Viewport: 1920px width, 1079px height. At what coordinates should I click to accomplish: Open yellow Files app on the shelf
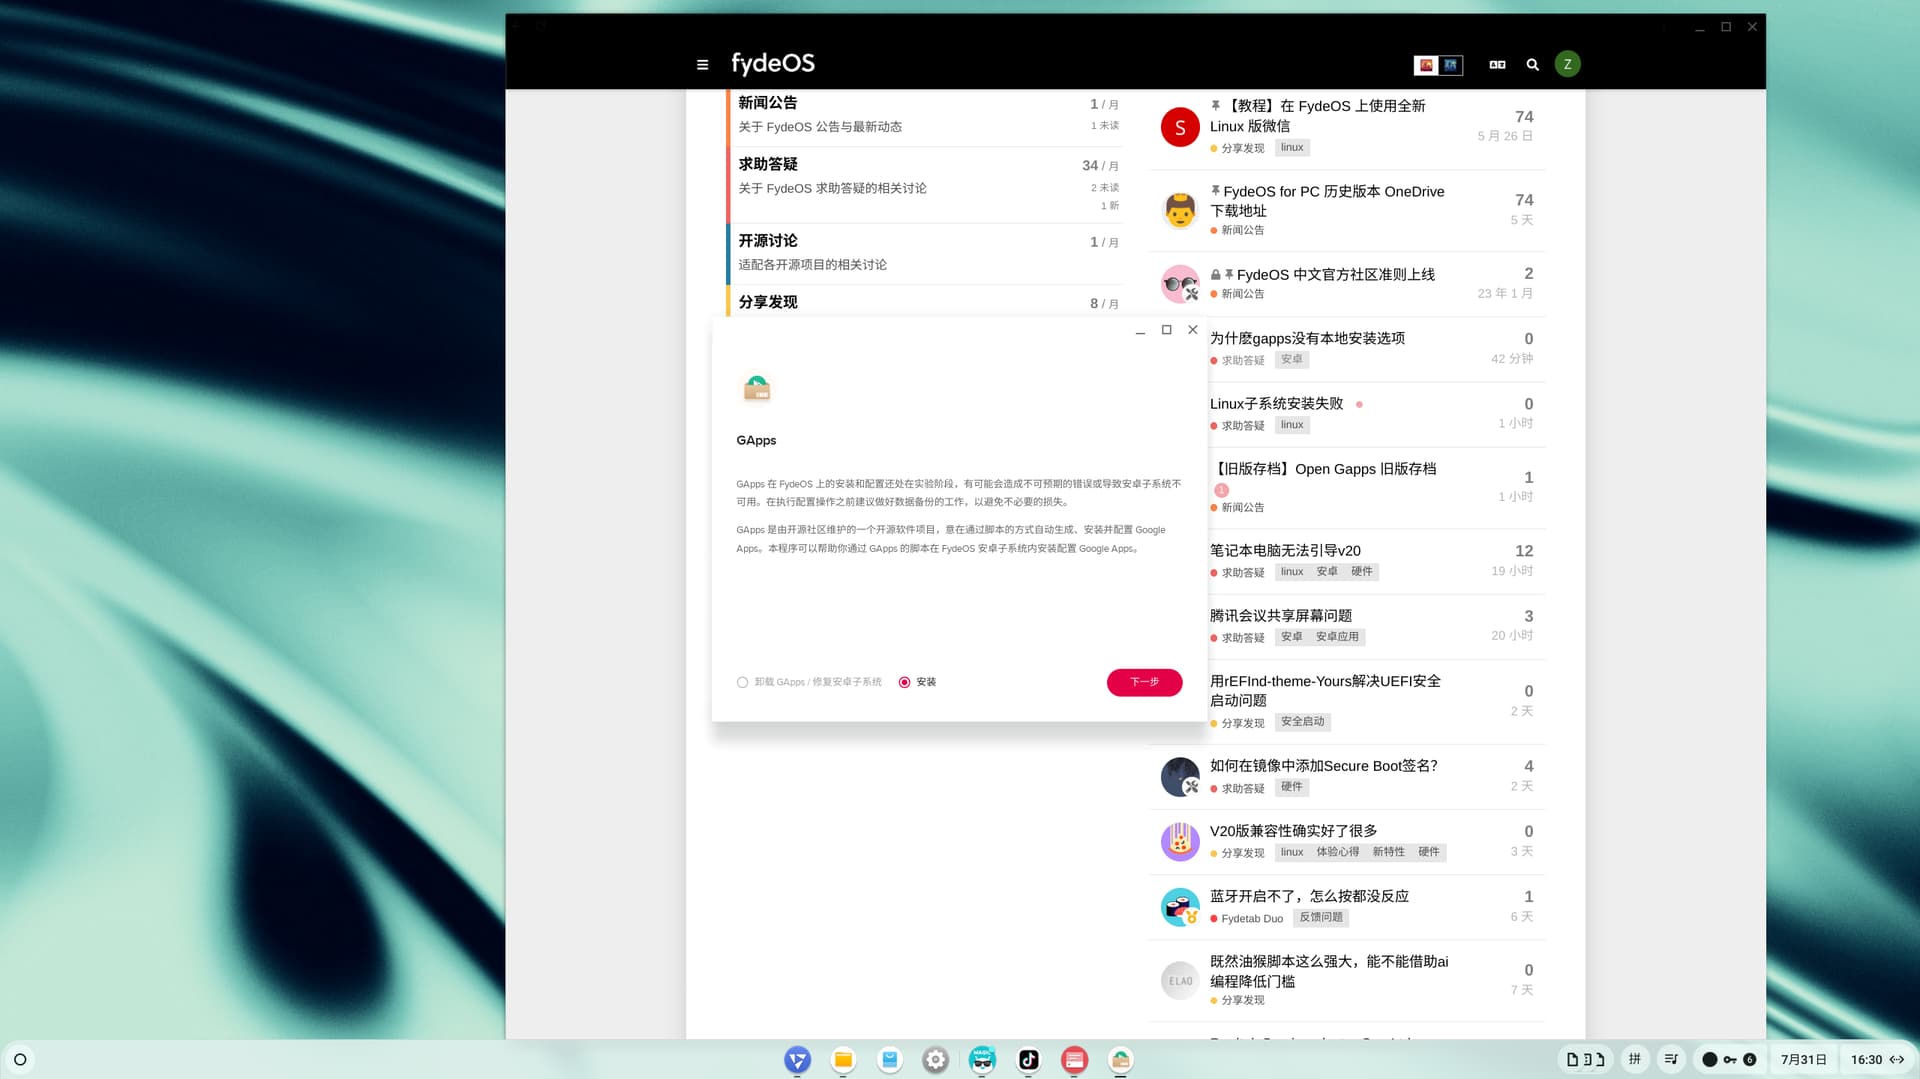[843, 1059]
